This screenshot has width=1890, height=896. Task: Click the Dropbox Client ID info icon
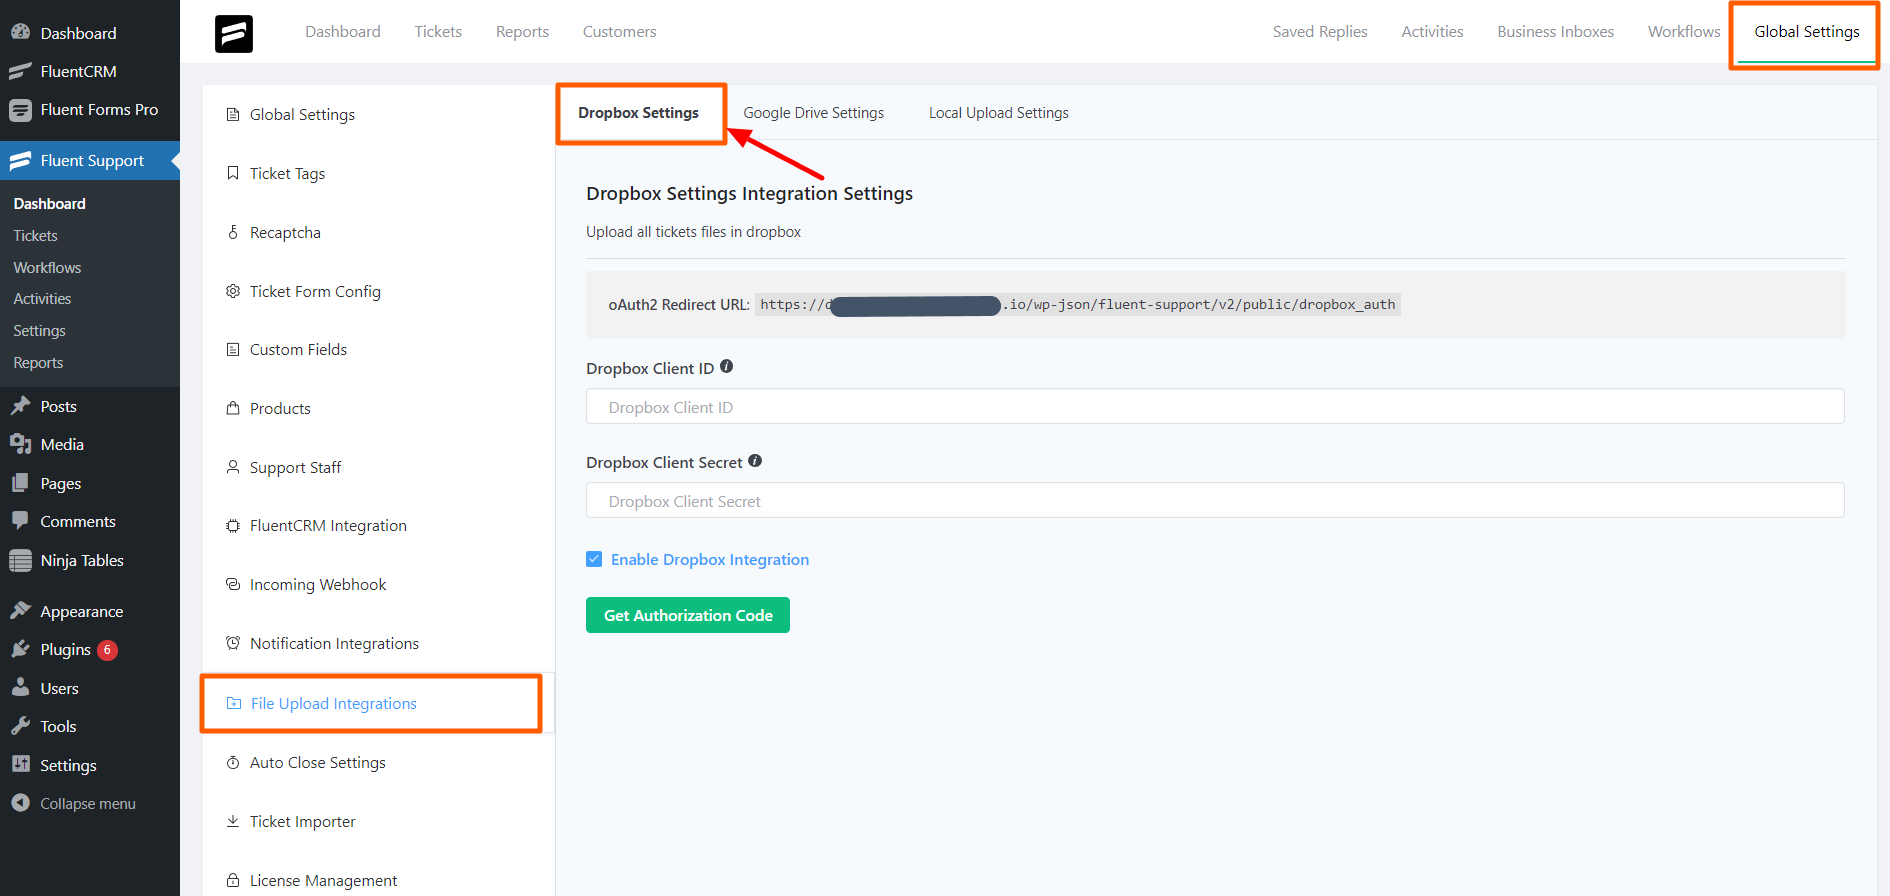727,367
